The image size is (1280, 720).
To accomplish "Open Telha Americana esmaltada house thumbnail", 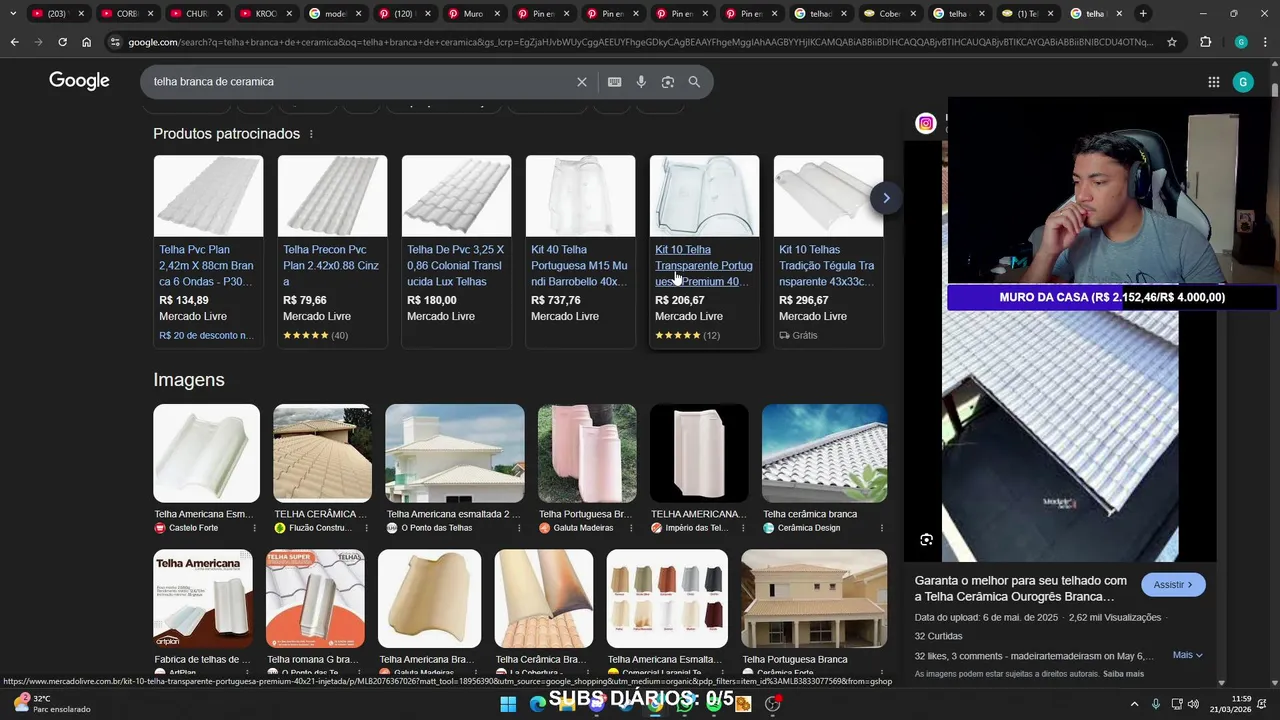I will pyautogui.click(x=455, y=453).
